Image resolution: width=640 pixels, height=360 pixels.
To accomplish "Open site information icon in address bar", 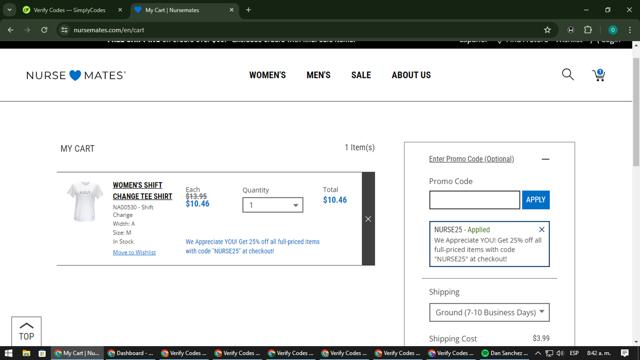I will pos(64,30).
